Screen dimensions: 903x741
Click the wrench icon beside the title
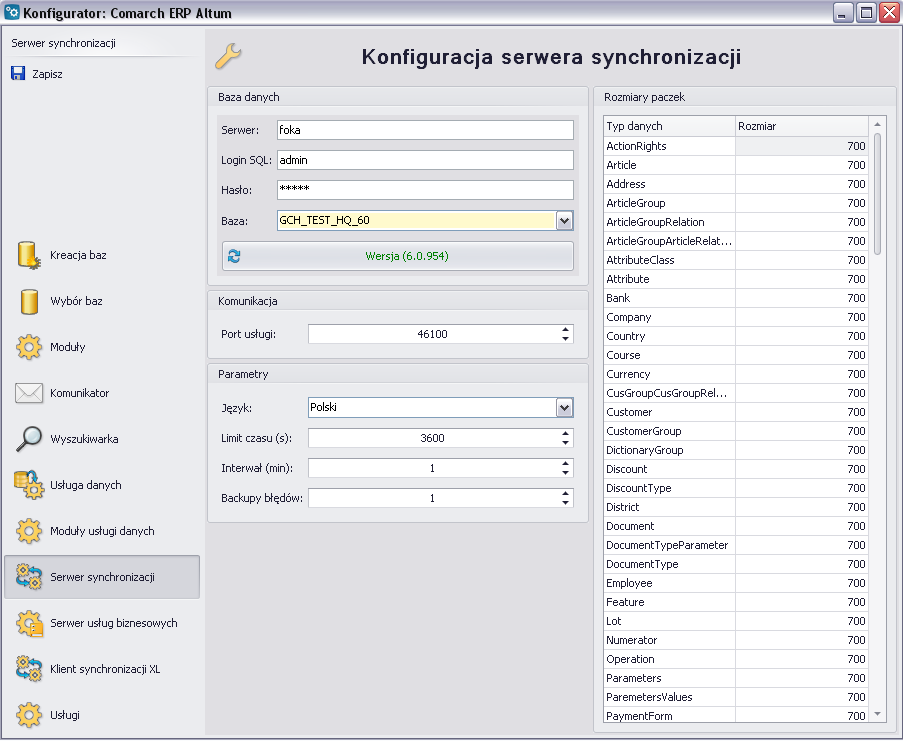coord(228,56)
